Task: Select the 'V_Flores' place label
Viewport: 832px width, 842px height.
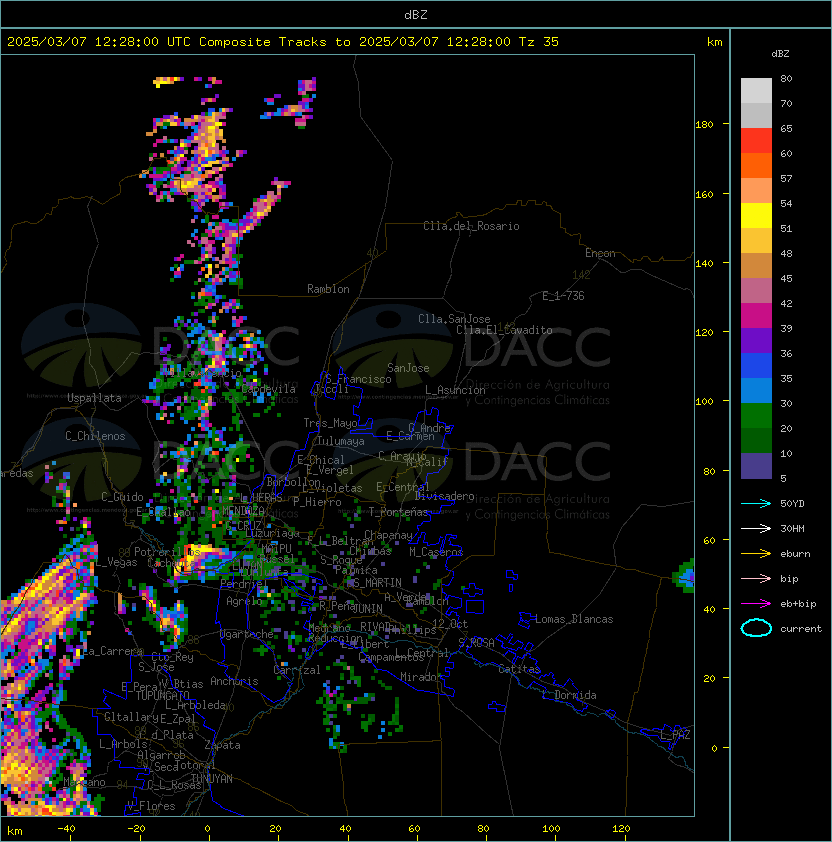Action: tap(151, 806)
